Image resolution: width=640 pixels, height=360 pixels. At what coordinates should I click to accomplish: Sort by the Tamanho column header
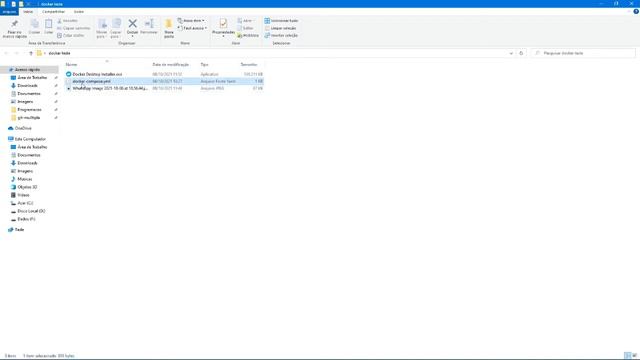click(249, 64)
